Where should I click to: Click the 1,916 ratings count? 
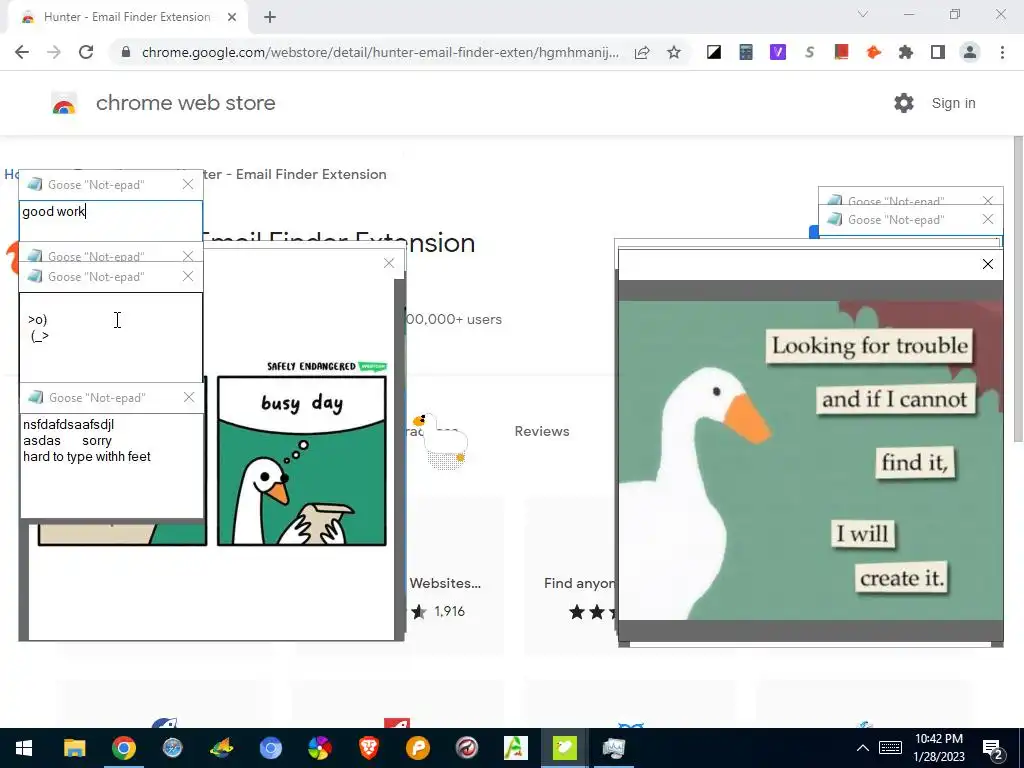[x=449, y=611]
